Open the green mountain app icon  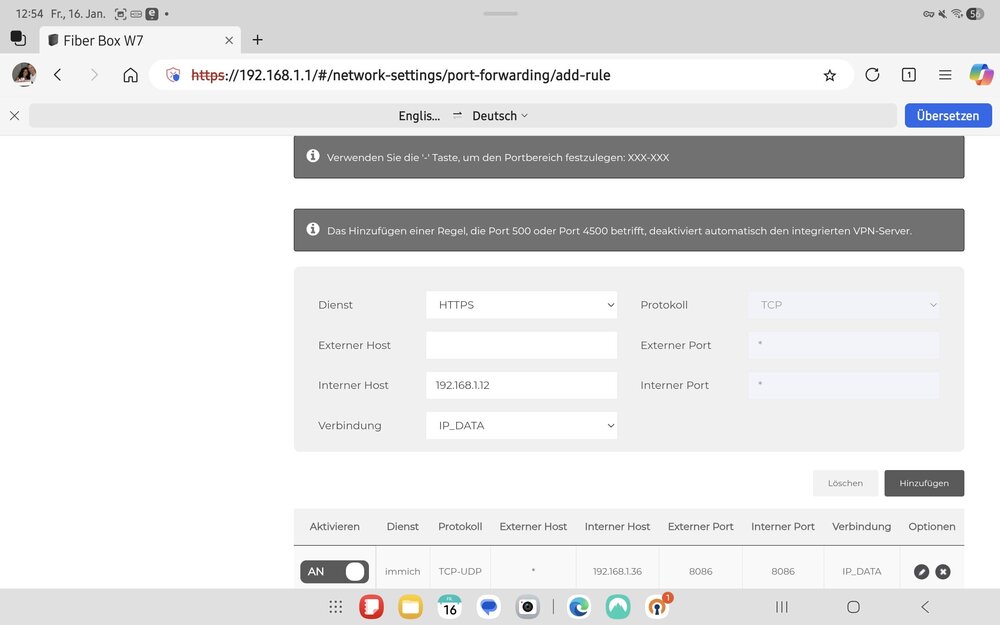tap(617, 607)
